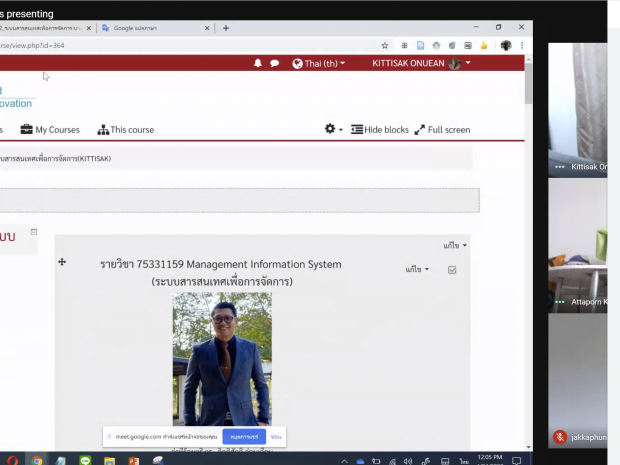
Task: Click the blue stop sharing button
Action: point(244,437)
